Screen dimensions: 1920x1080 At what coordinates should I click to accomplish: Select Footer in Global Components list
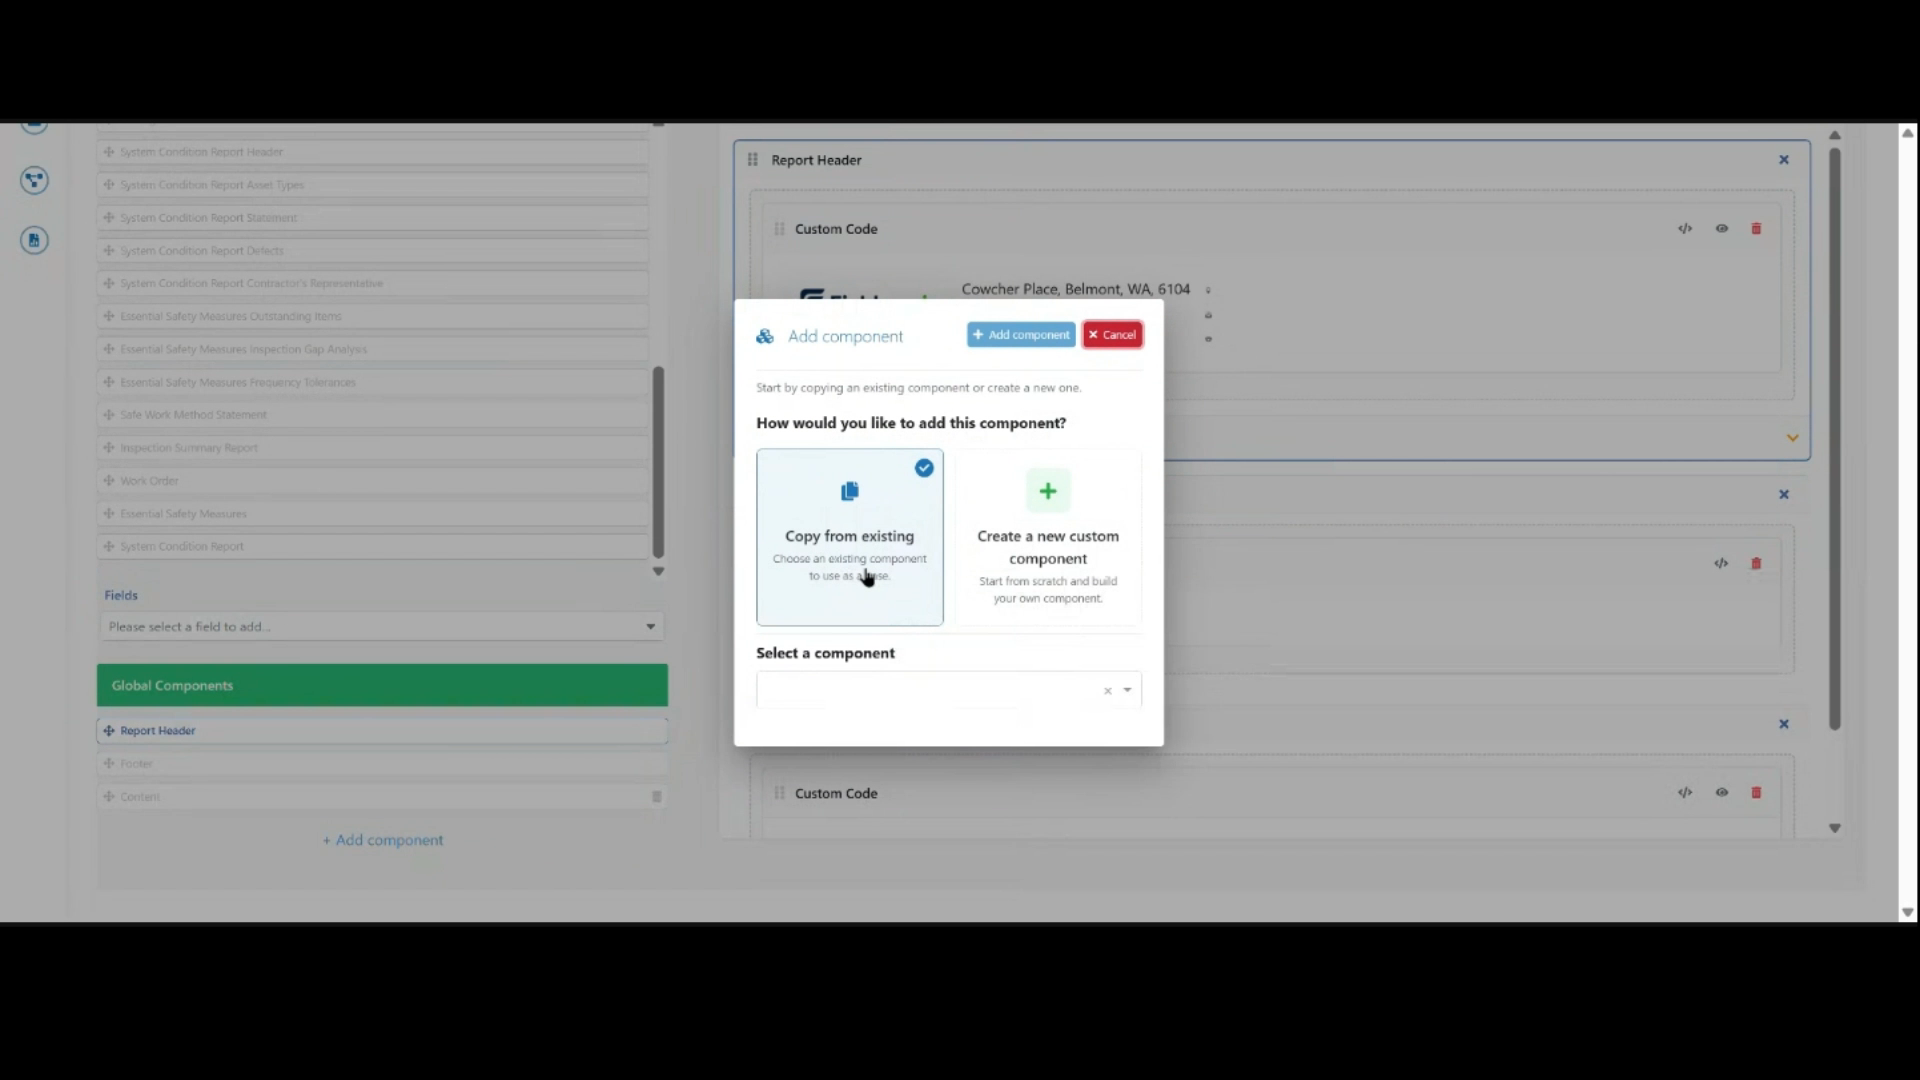pyautogui.click(x=382, y=764)
